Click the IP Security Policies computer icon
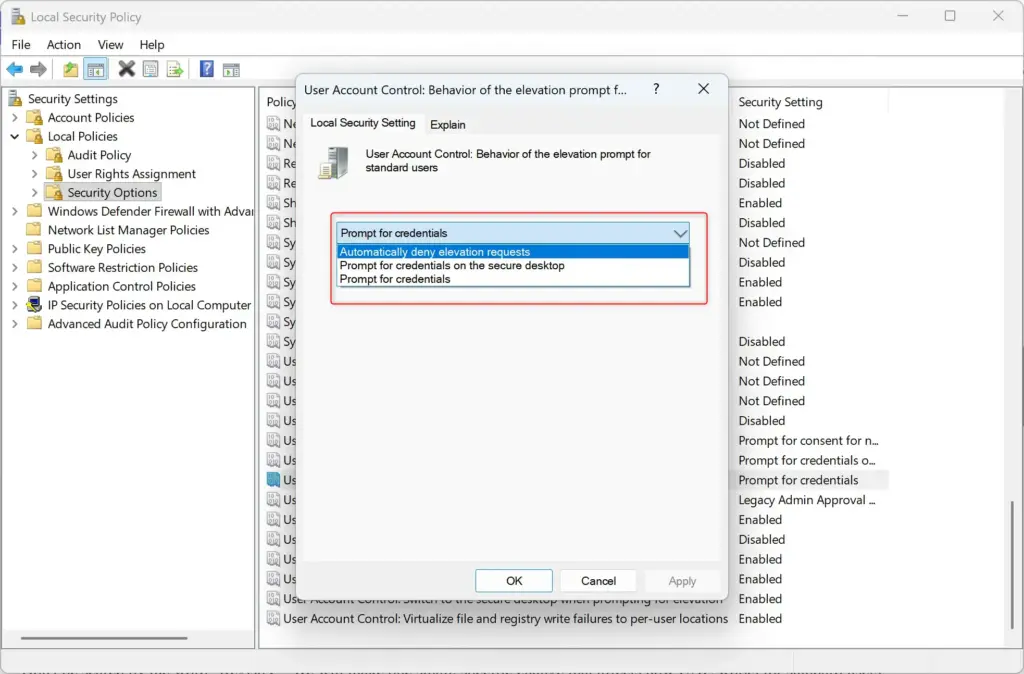 pyautogui.click(x=34, y=305)
